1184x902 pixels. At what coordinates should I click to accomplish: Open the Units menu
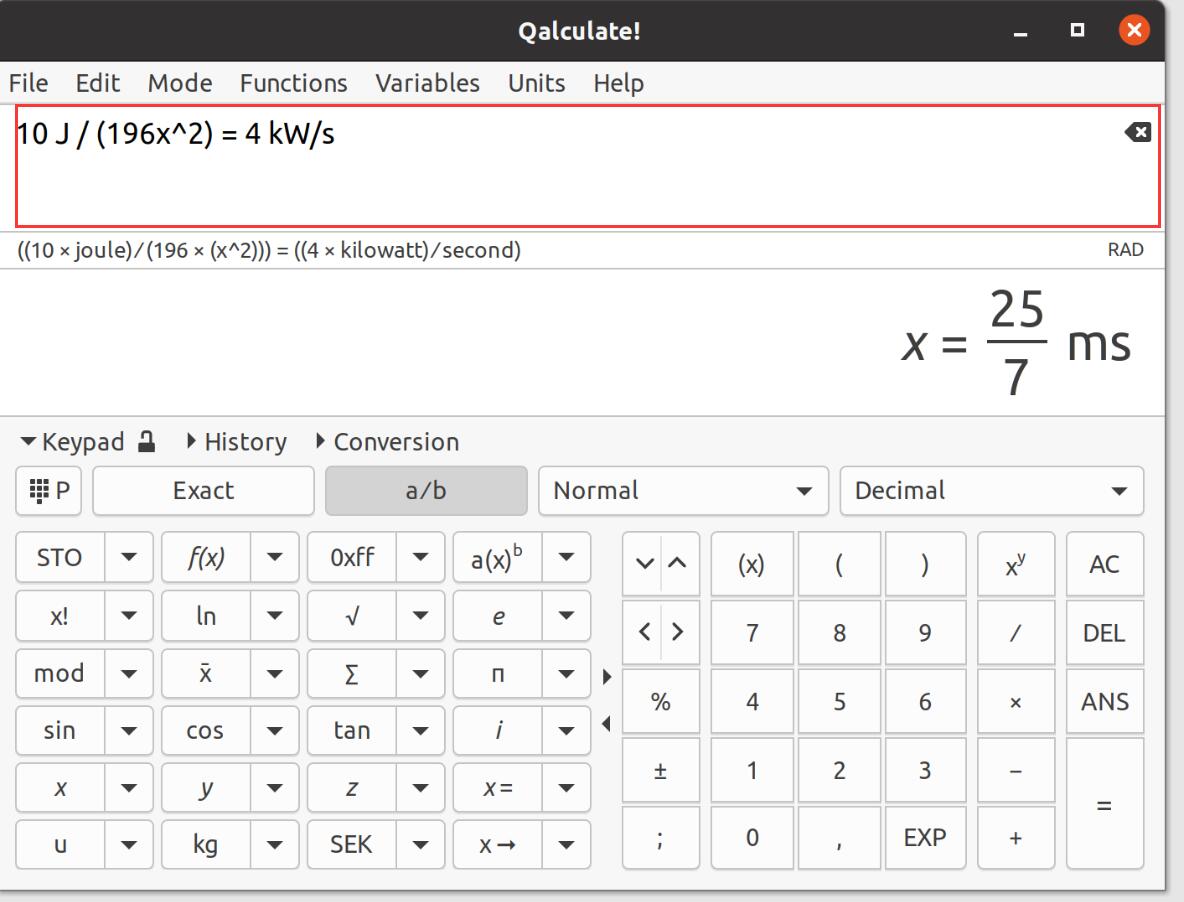[x=536, y=83]
